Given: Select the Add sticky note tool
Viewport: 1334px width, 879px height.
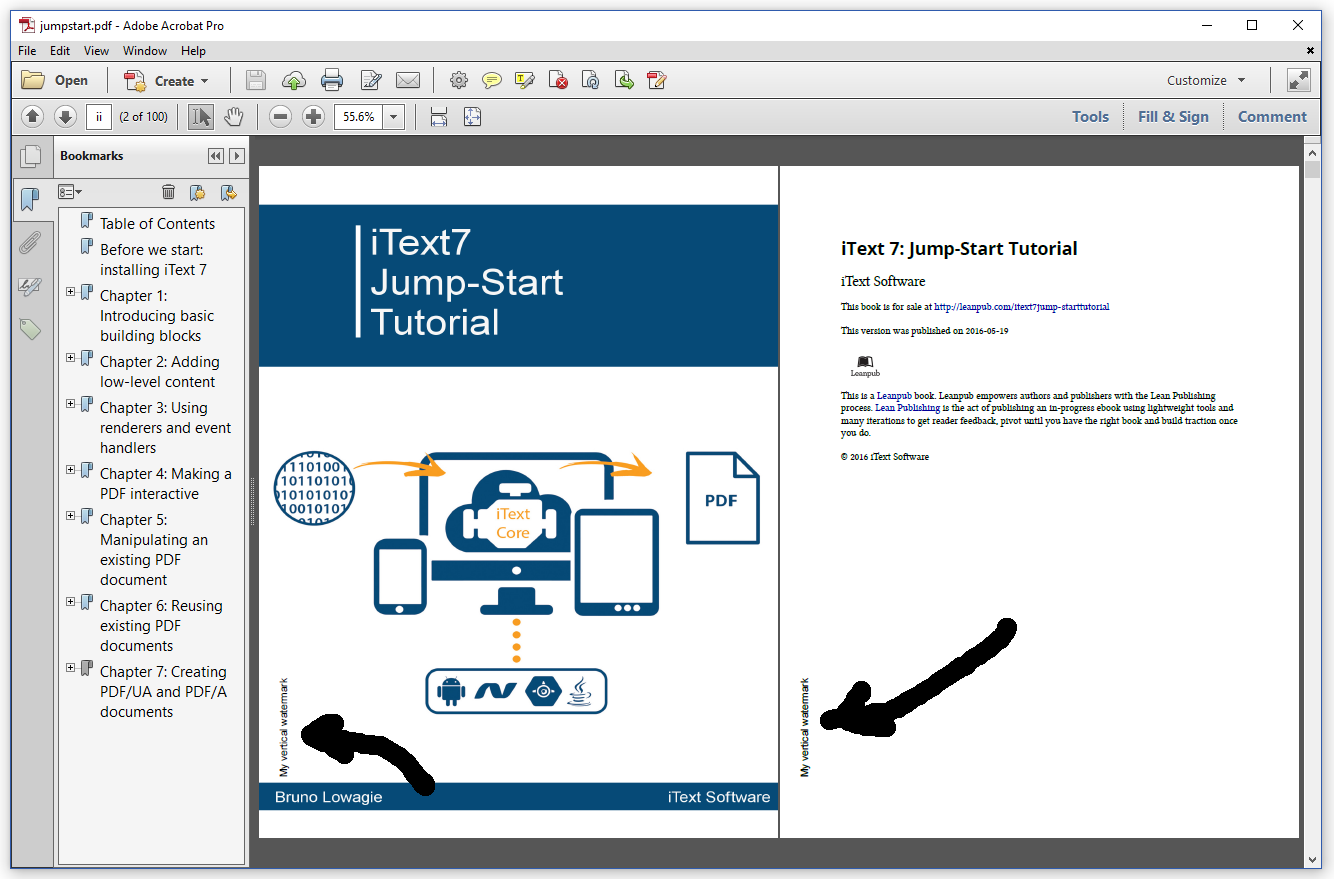Looking at the screenshot, I should [492, 81].
